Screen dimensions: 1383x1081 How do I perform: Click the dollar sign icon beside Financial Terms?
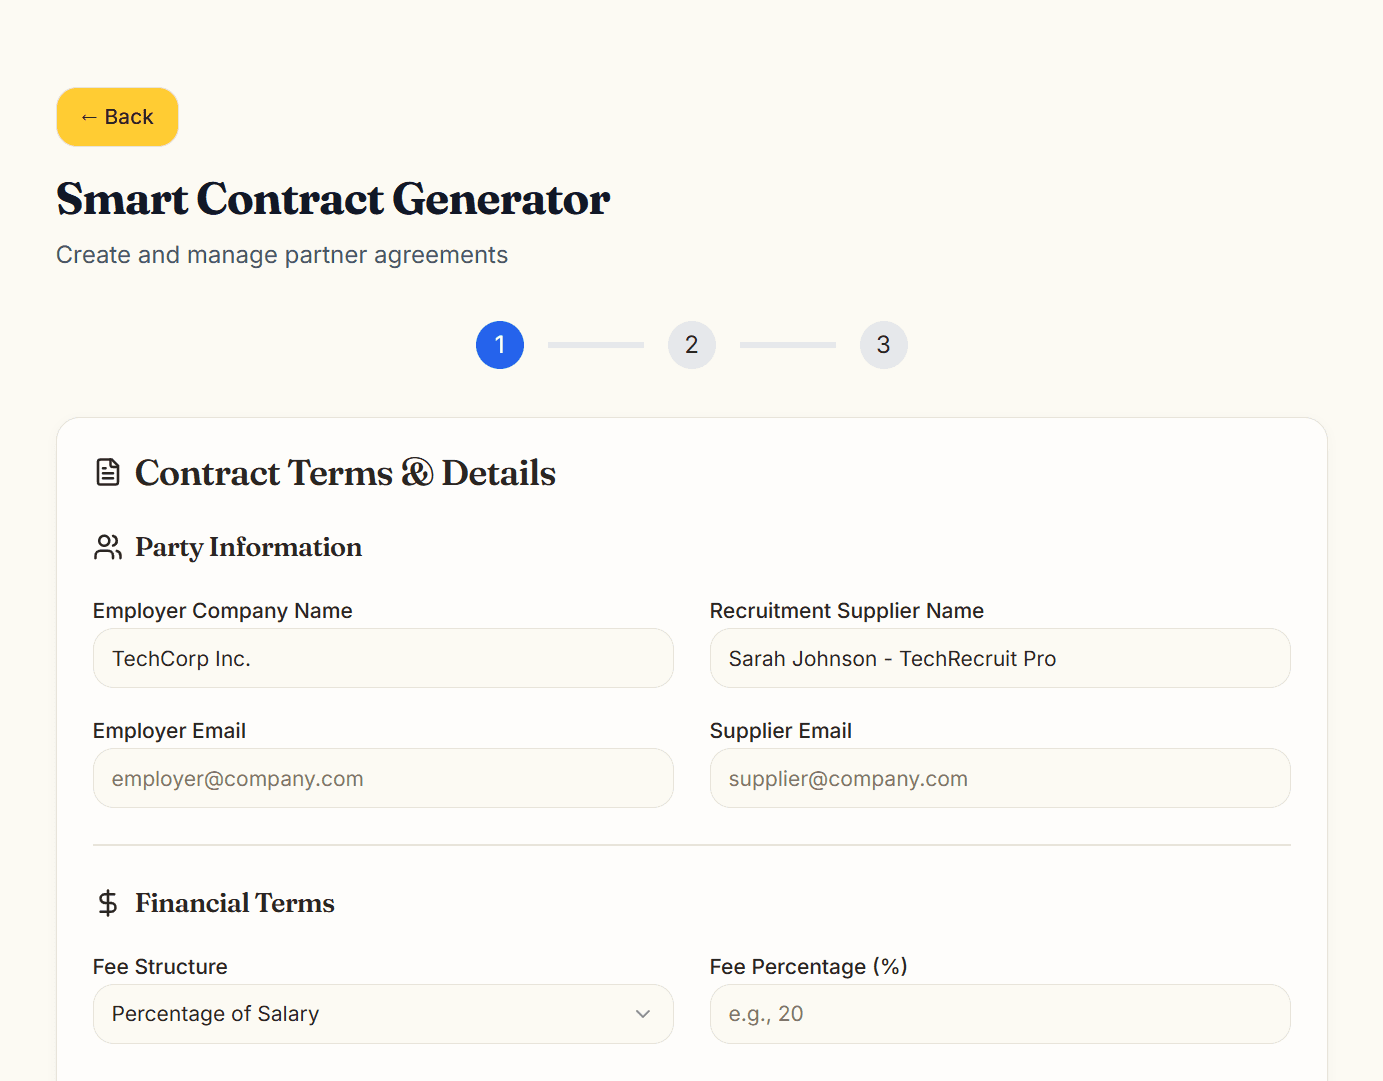click(108, 903)
